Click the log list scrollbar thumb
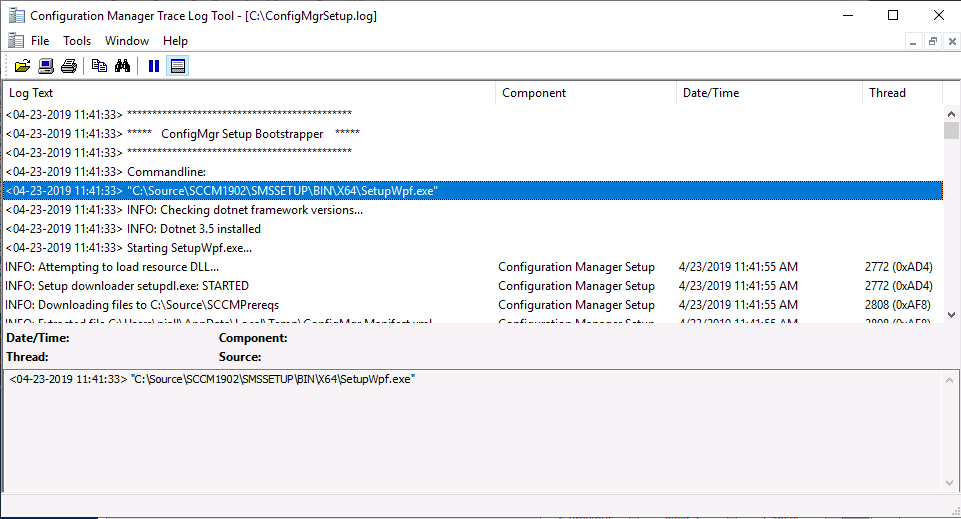The width and height of the screenshot is (961, 519). 951,131
